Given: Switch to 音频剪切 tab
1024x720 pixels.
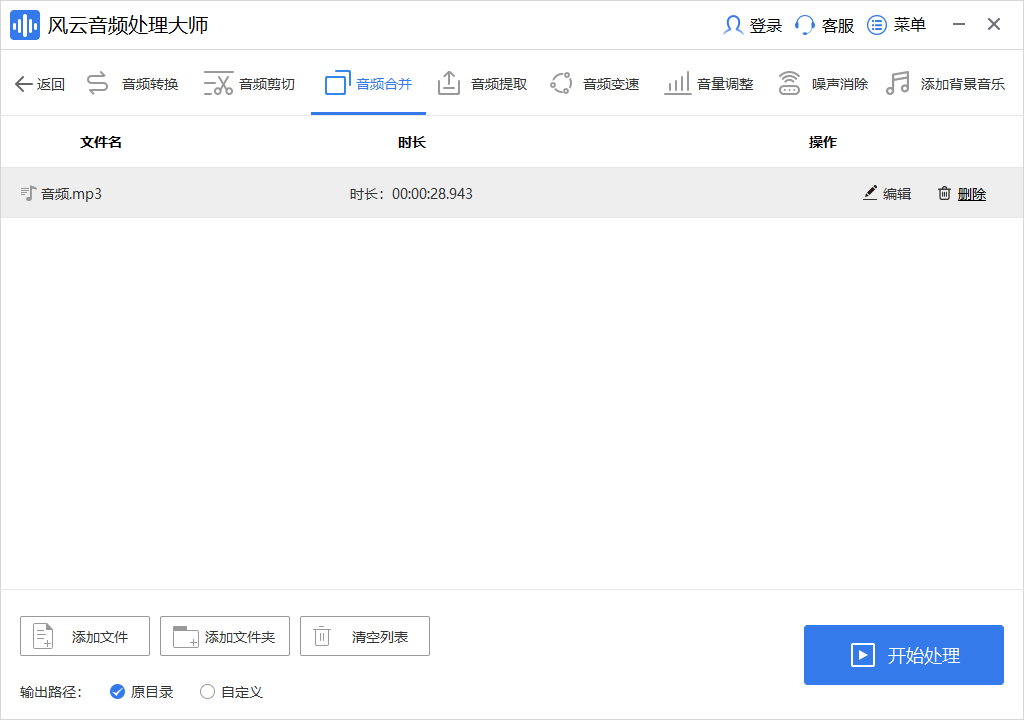Looking at the screenshot, I should pos(267,84).
